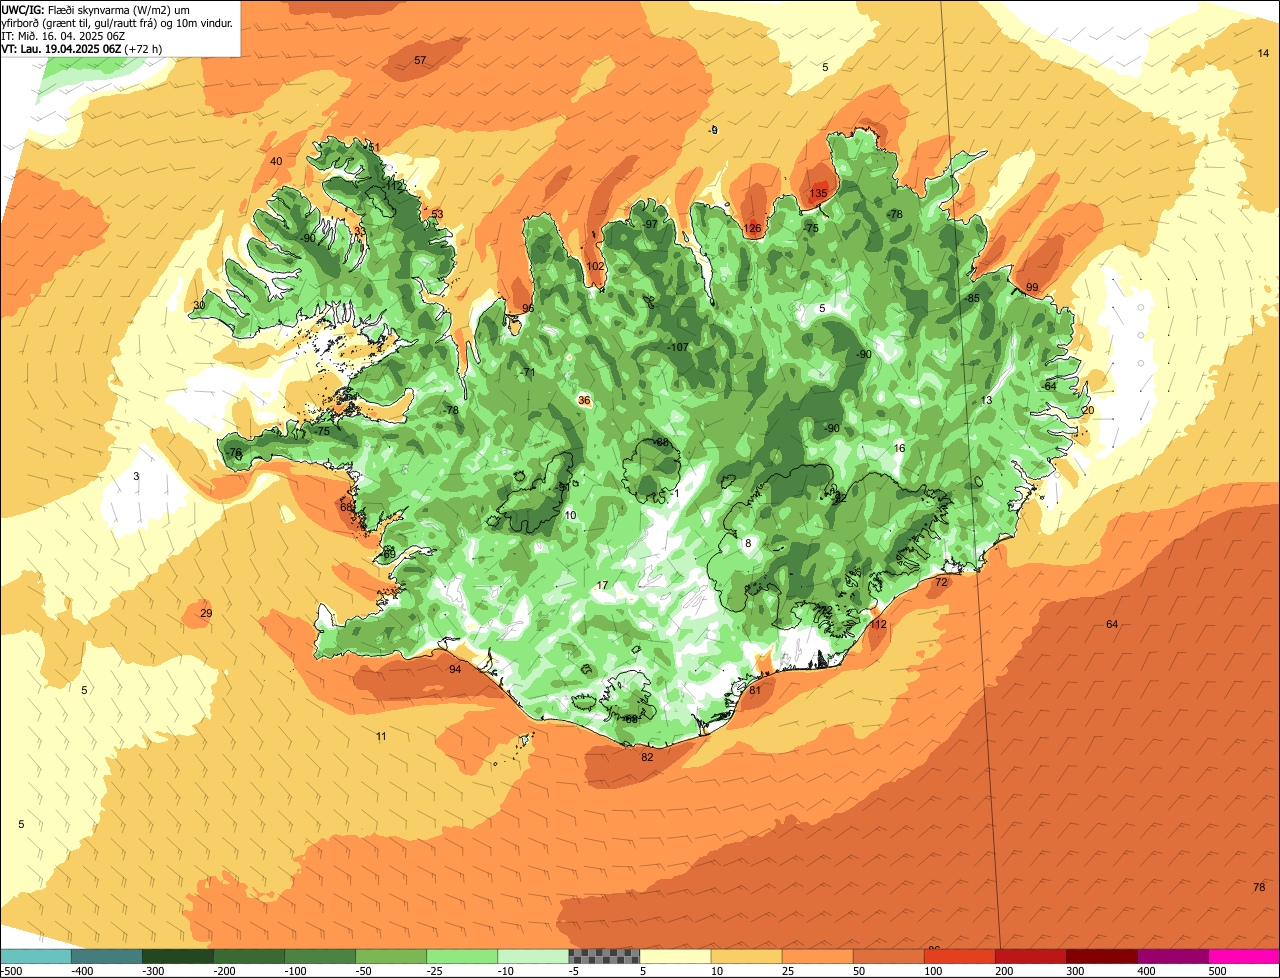Click the map value '8'
Image resolution: width=1280 pixels, height=978 pixels.
click(747, 544)
